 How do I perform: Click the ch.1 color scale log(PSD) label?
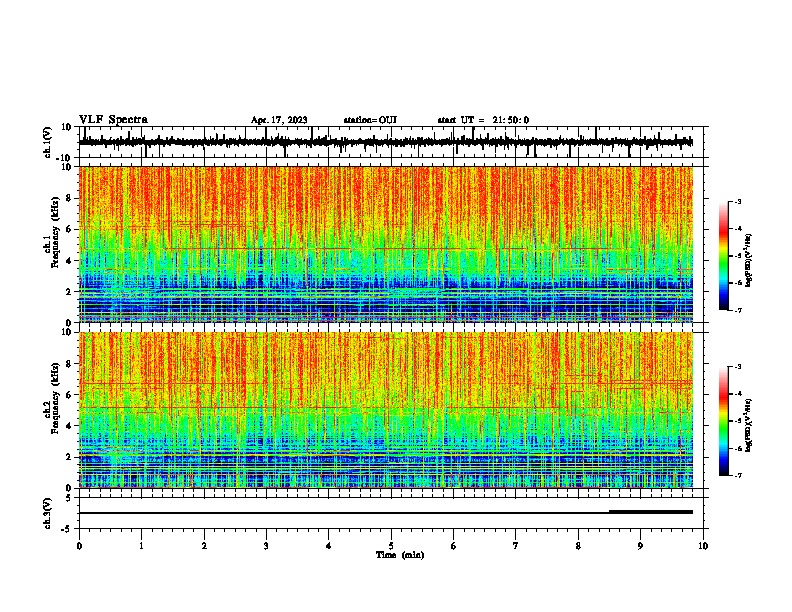(749, 260)
